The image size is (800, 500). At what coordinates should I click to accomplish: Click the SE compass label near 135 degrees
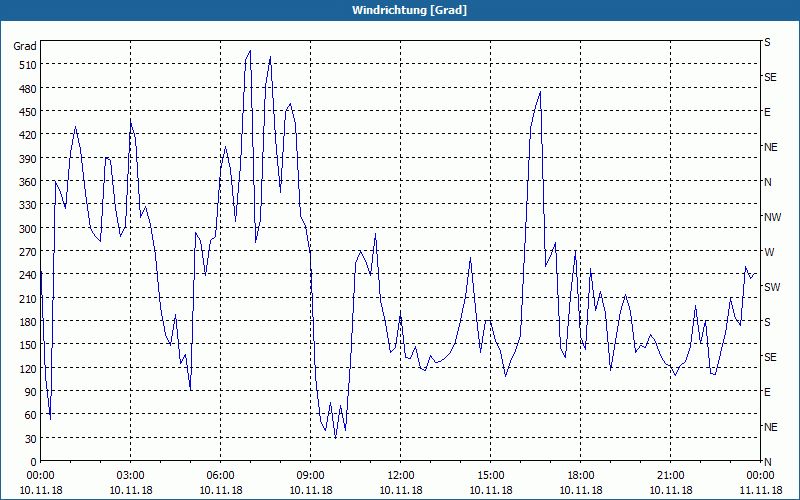point(770,357)
